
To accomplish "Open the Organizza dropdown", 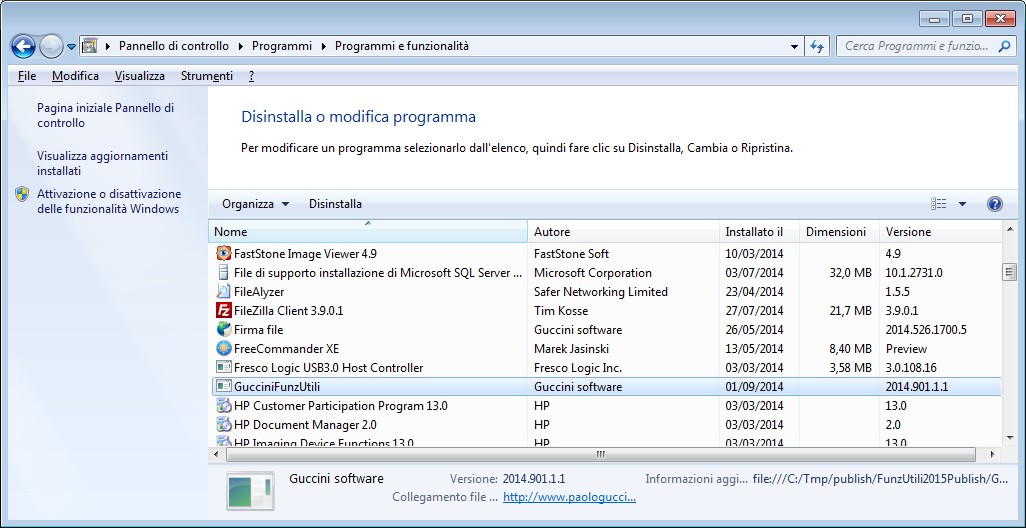I will point(255,203).
